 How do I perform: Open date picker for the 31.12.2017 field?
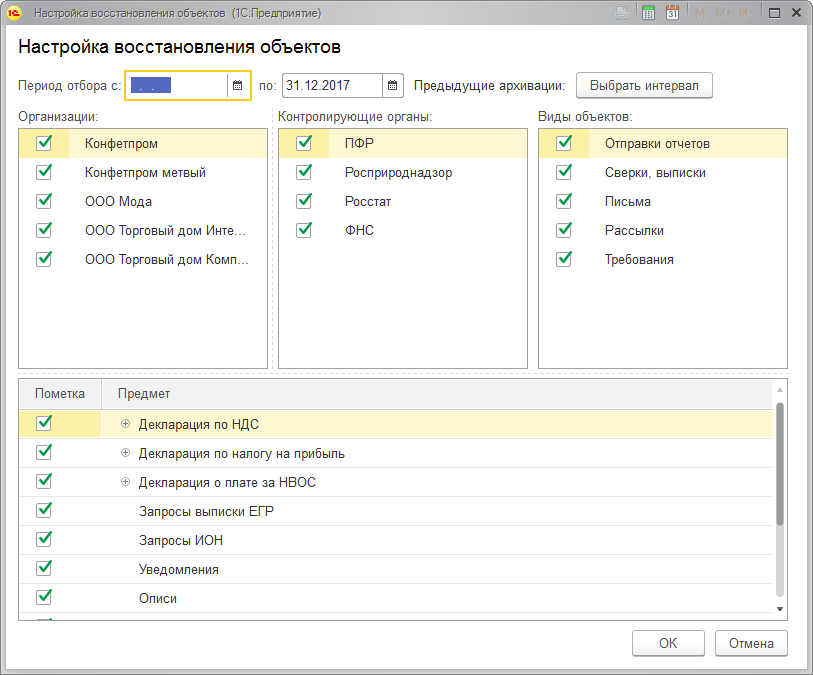click(393, 86)
